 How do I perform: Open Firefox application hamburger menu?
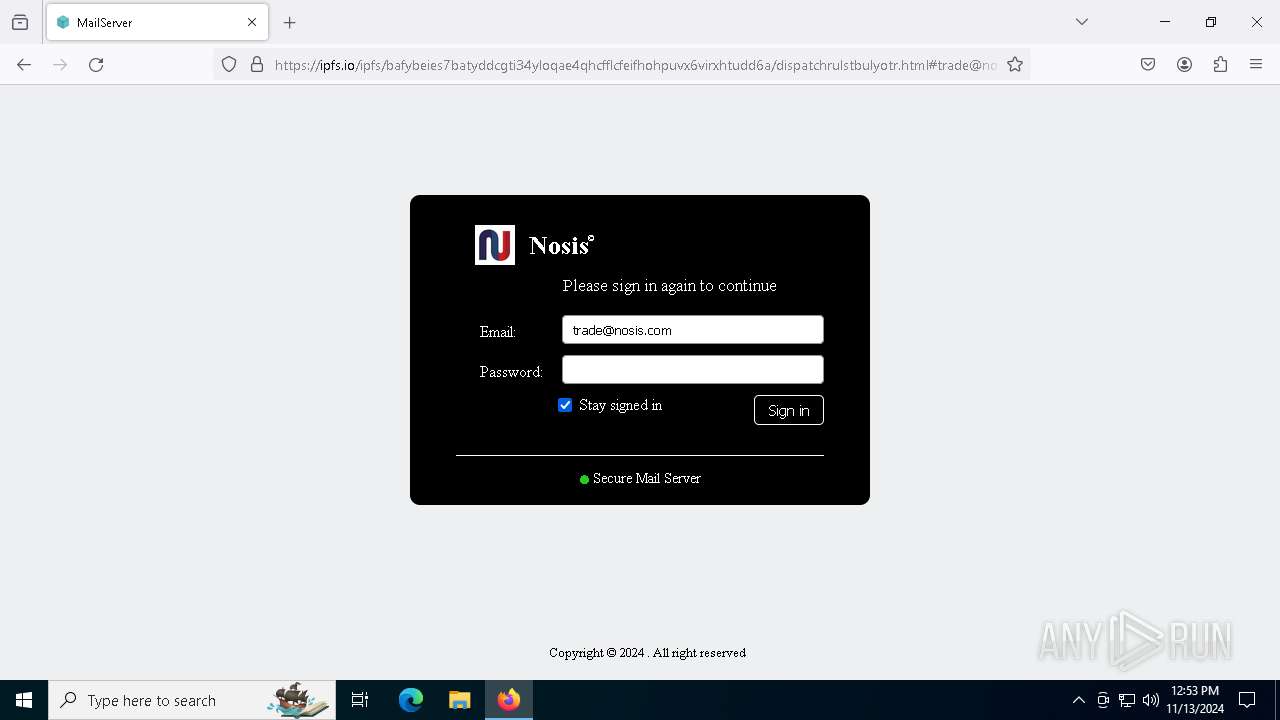[x=1256, y=65]
